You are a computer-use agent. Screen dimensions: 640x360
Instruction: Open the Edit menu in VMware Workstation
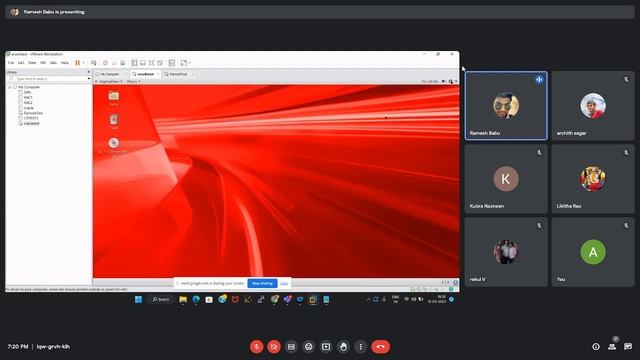[21, 63]
